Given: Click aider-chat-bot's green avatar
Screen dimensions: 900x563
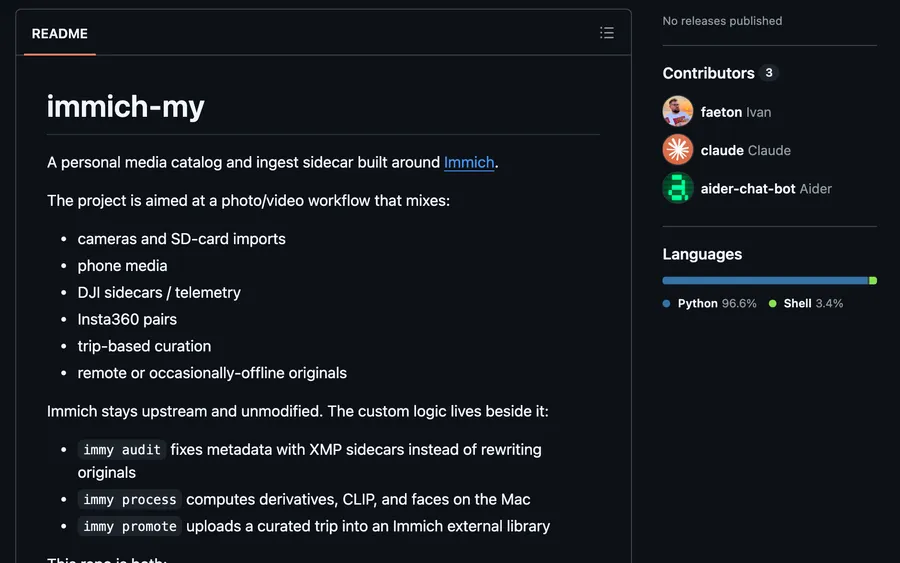Looking at the screenshot, I should tap(678, 188).
